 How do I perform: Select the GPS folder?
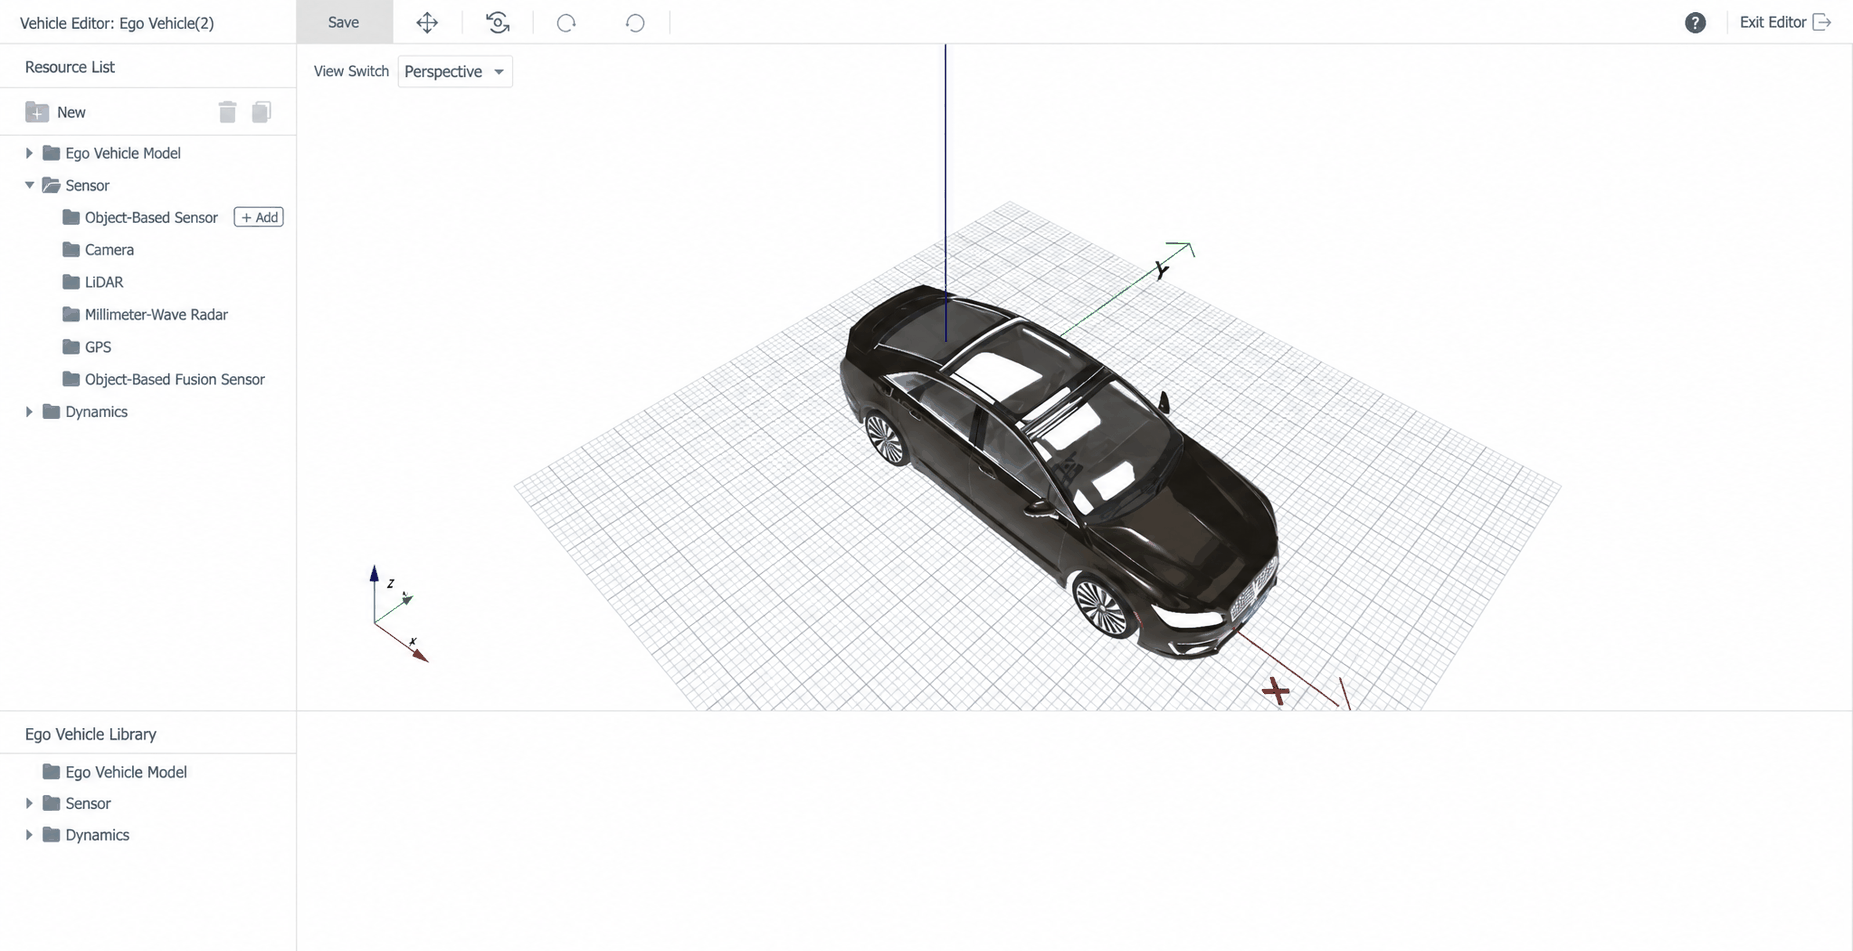pyautogui.click(x=87, y=347)
